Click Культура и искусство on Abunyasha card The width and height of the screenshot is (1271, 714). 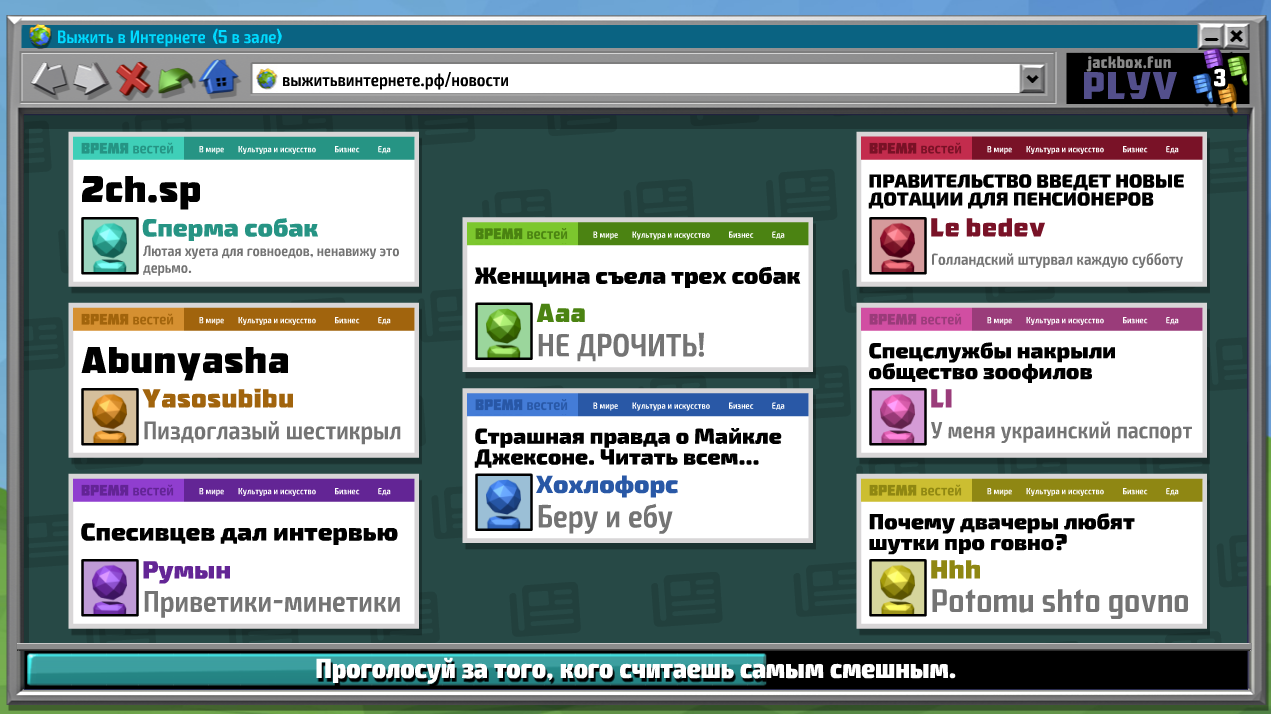[x=277, y=320]
